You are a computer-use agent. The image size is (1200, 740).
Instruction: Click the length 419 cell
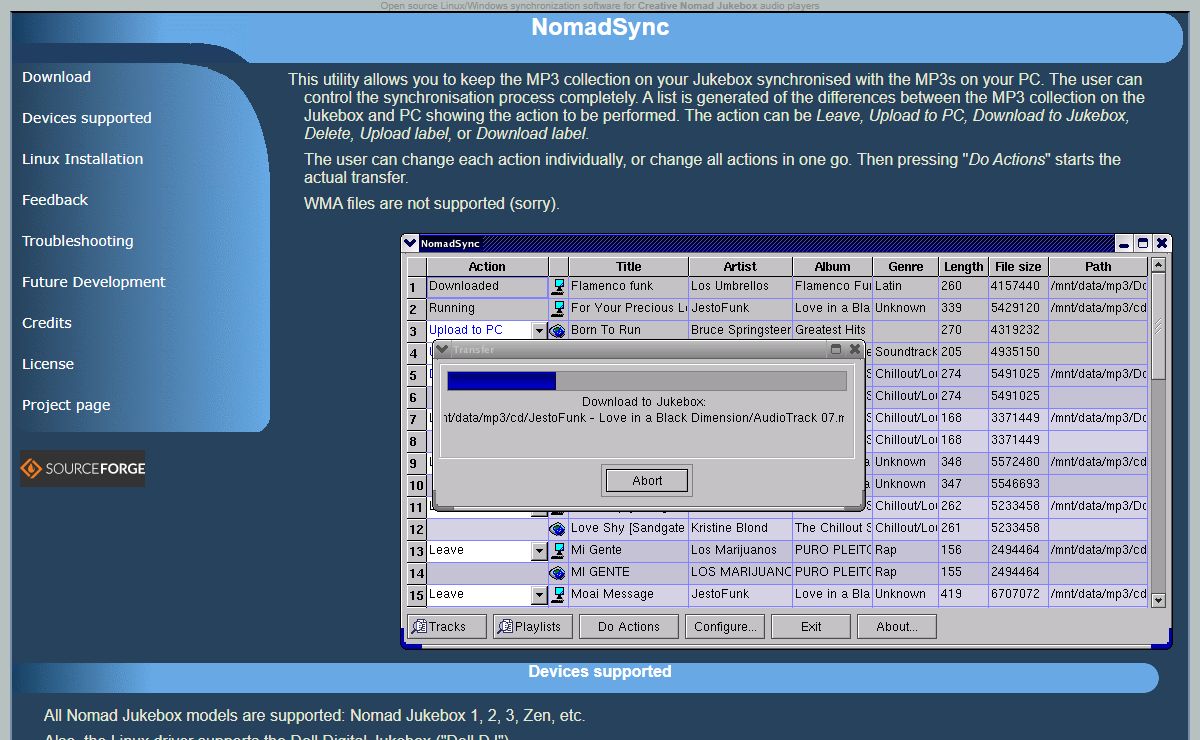click(964, 594)
